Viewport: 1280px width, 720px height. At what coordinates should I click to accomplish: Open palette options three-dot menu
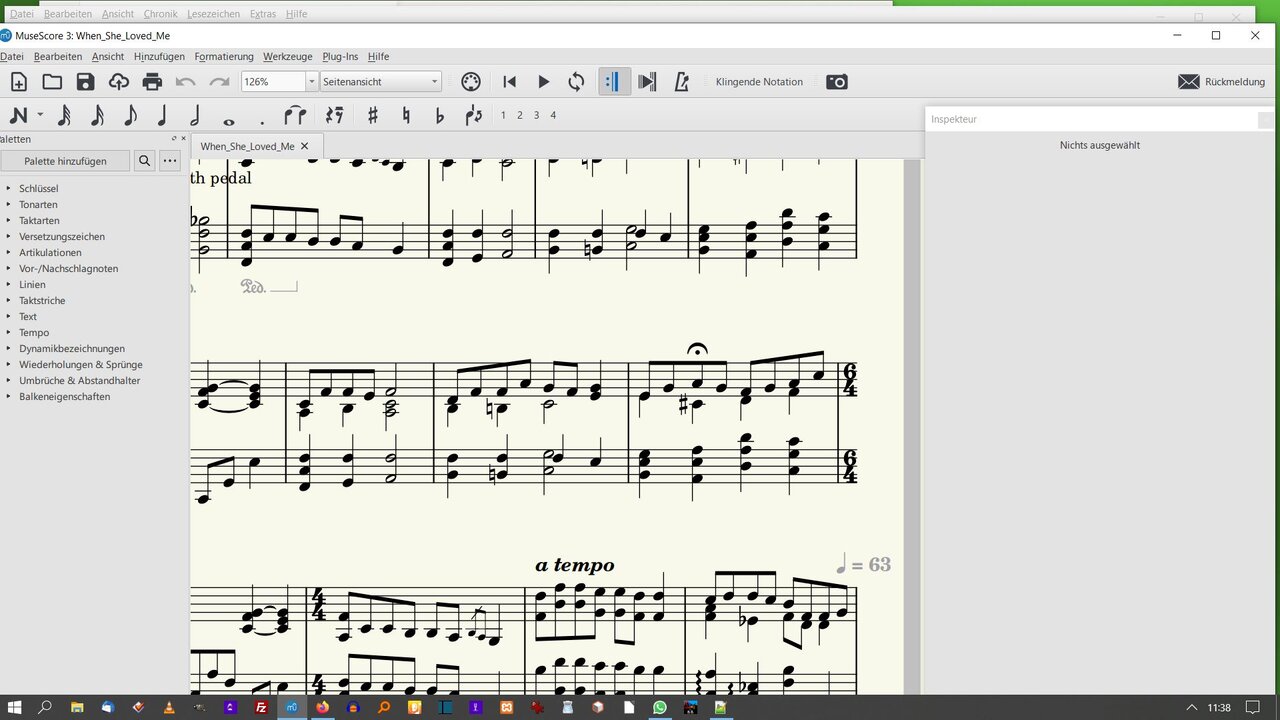[170, 161]
